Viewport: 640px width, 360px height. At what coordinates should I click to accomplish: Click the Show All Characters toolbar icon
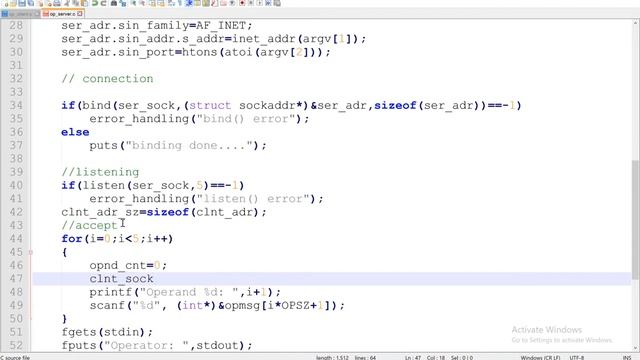point(180,3)
